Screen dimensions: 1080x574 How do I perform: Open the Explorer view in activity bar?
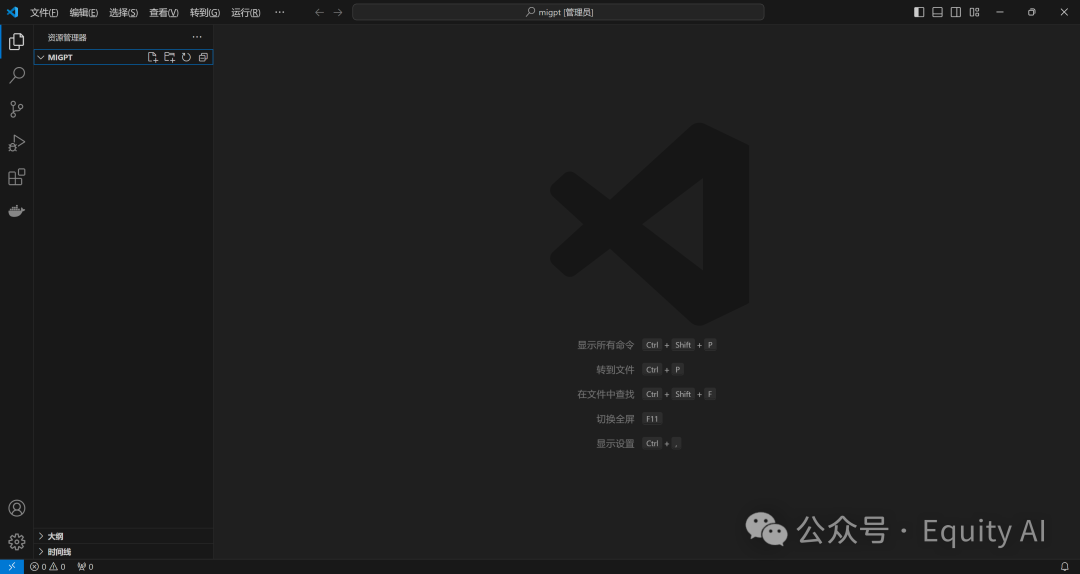pyautogui.click(x=17, y=41)
